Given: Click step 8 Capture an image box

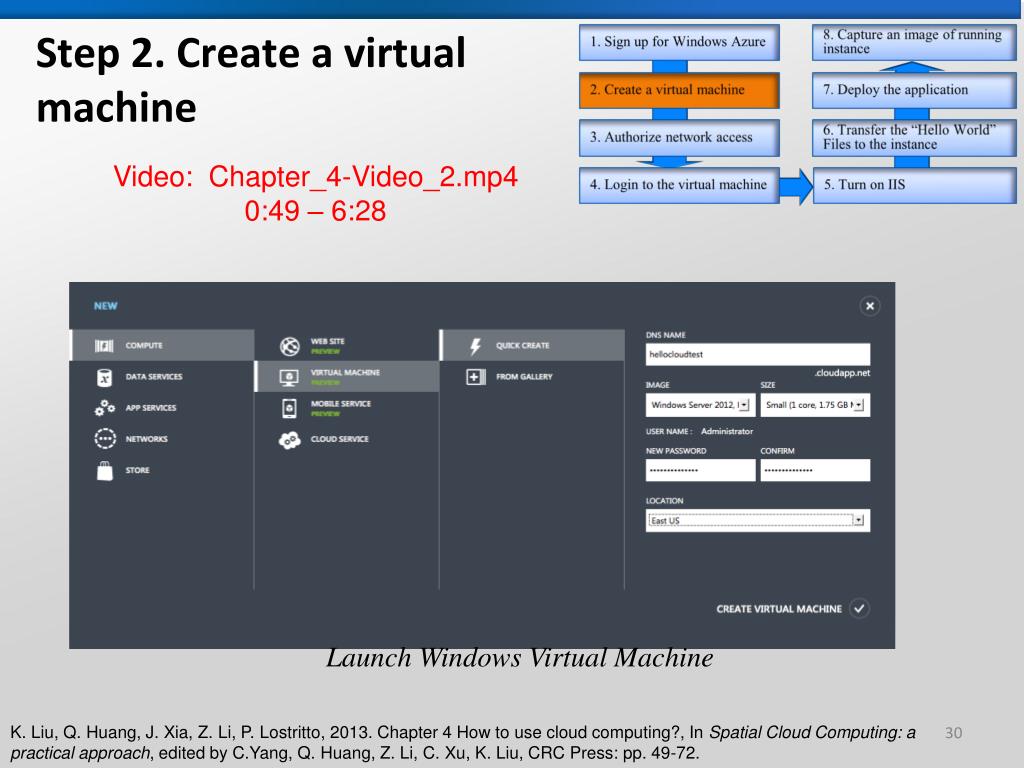Looking at the screenshot, I should point(914,42).
